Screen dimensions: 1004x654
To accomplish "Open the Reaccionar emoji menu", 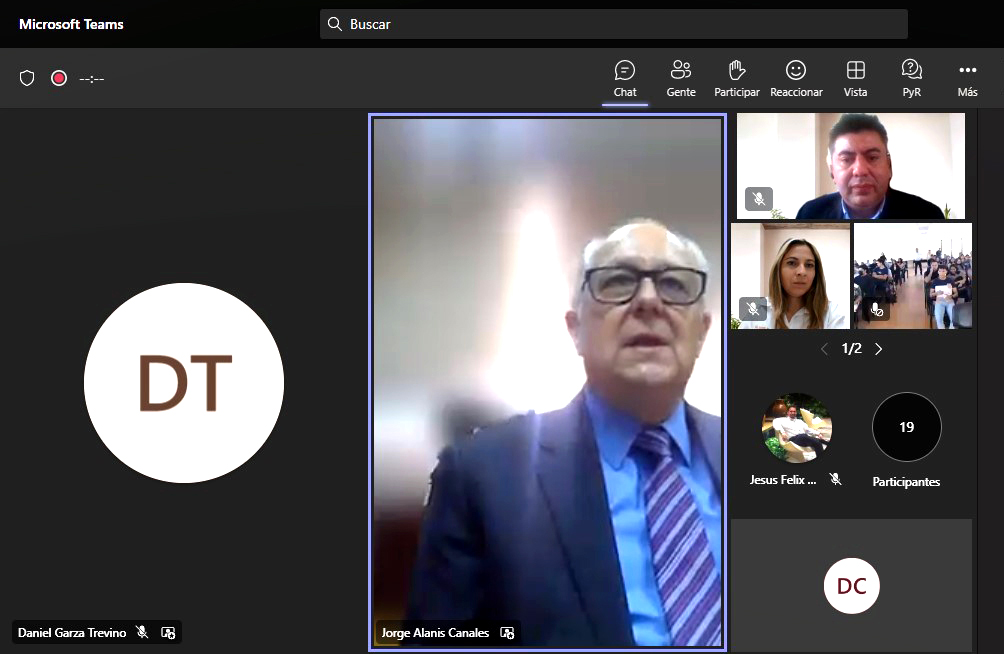I will click(x=796, y=78).
